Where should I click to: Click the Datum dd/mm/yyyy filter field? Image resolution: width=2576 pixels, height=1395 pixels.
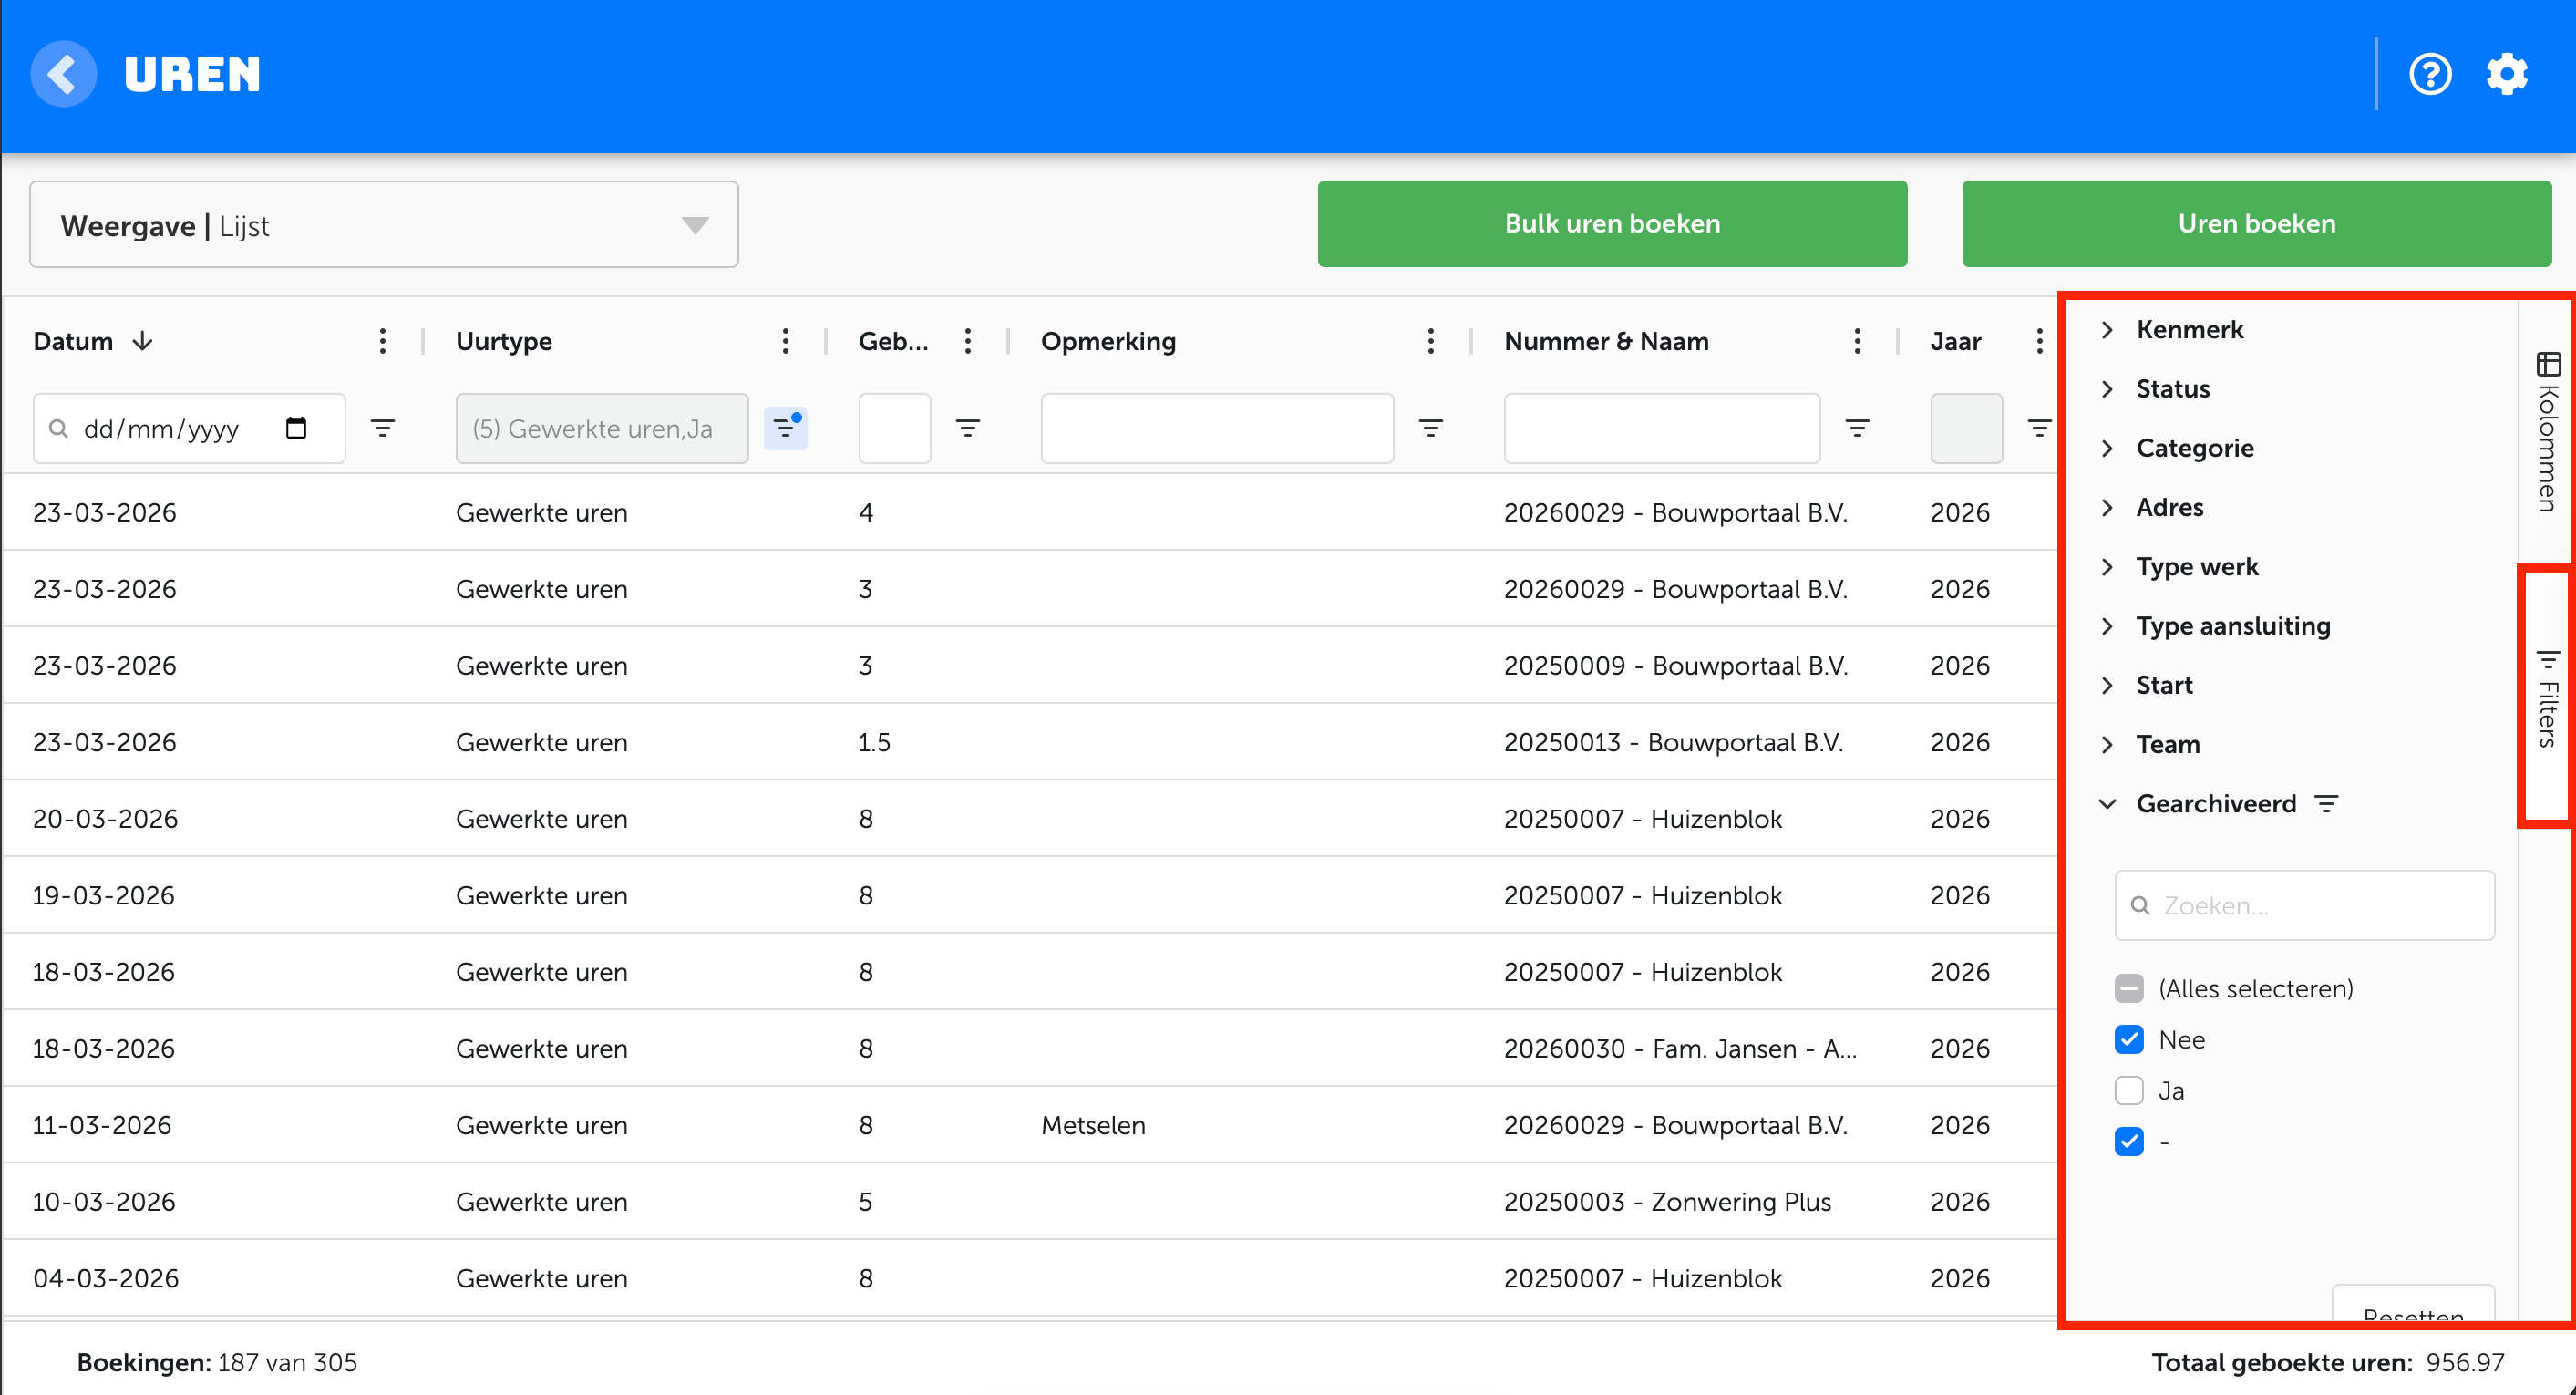(189, 428)
